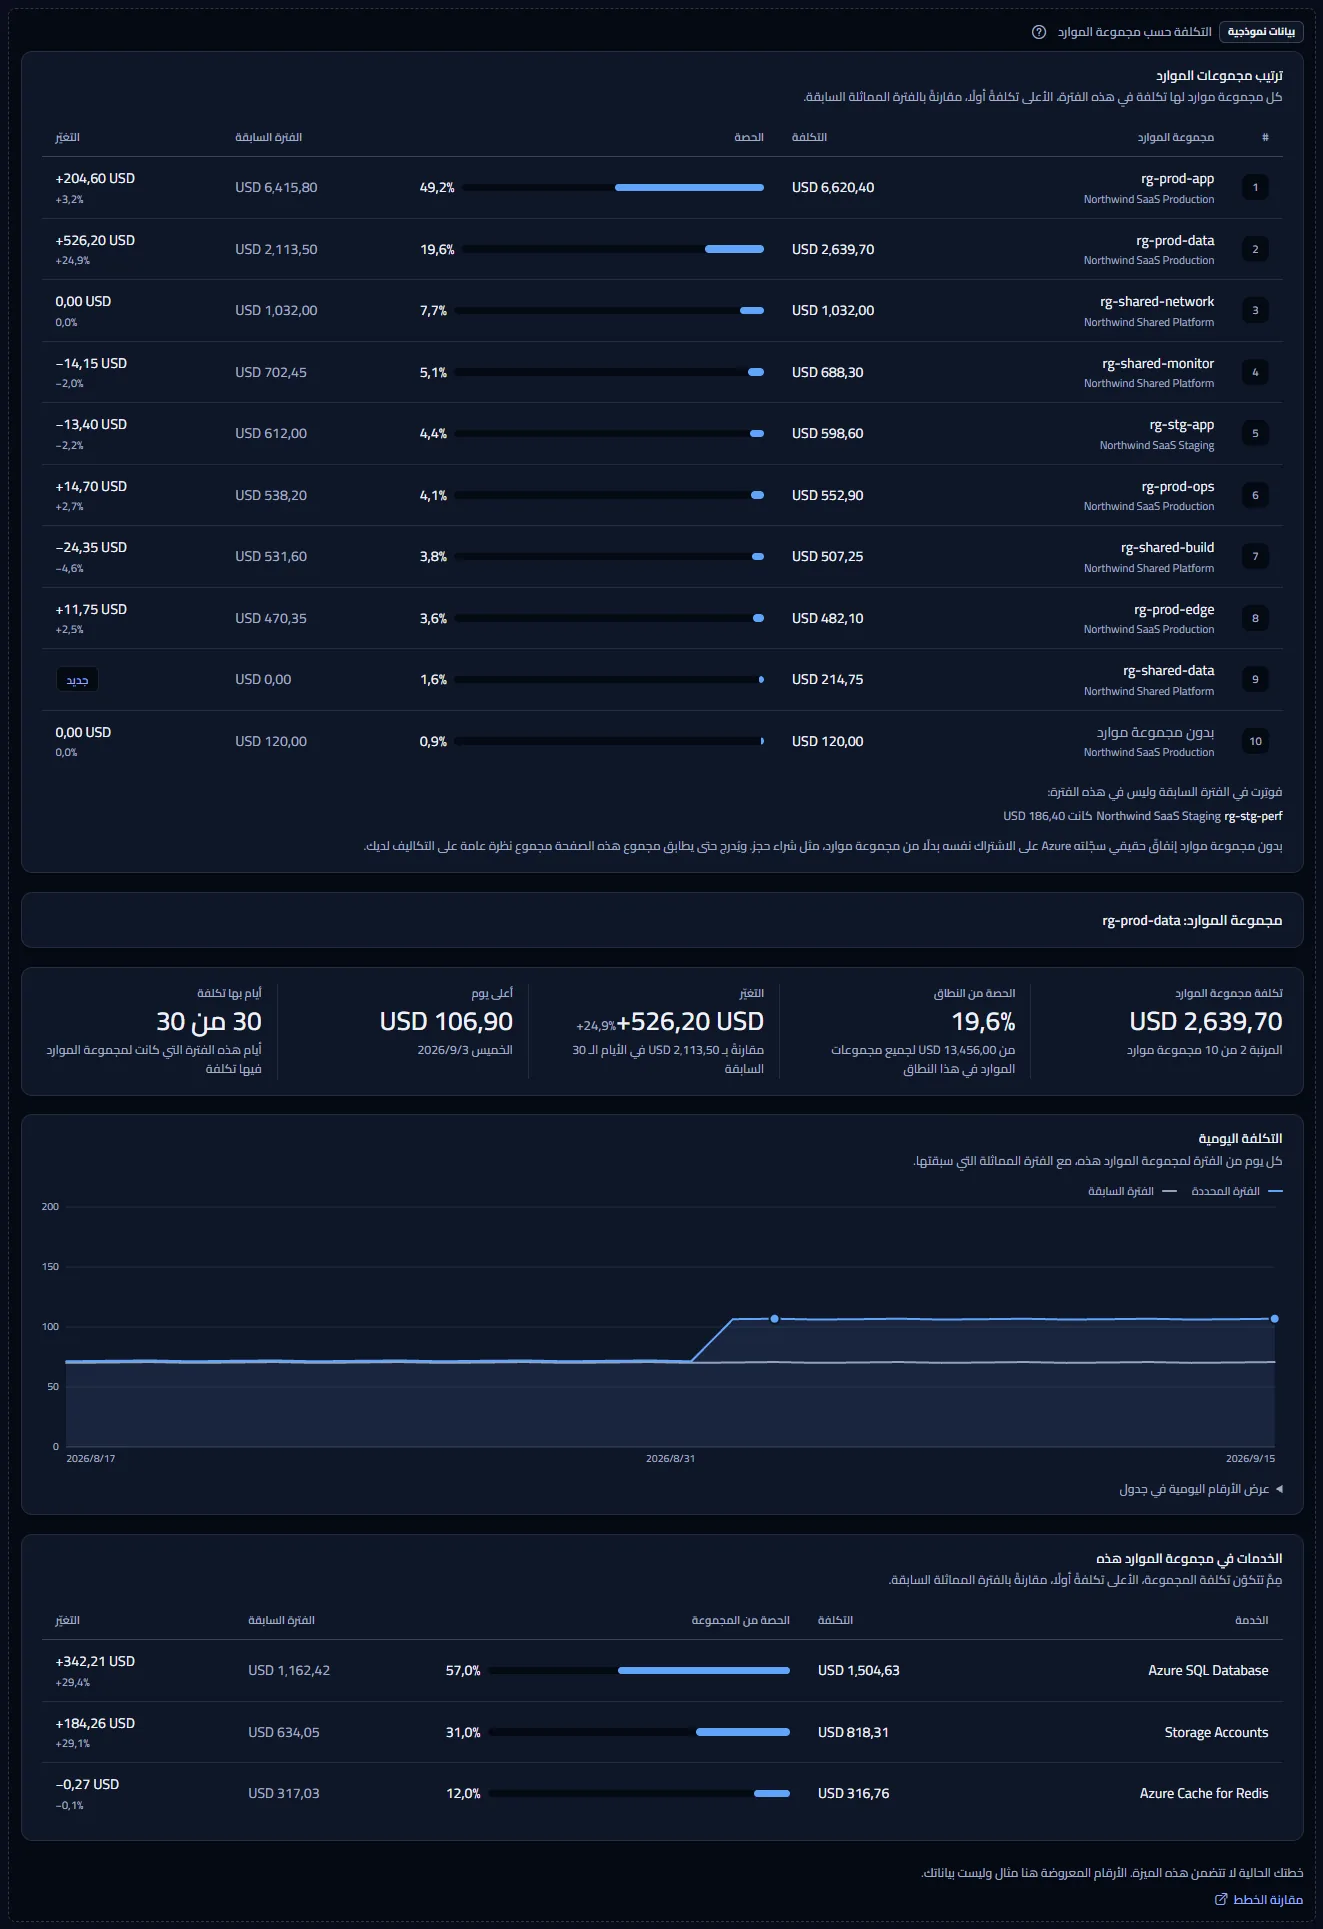Screen dimensions: 1323x1929
Task: Click the "مجموعة الموارد: rg-prod-data" heading
Action: pos(1192,920)
